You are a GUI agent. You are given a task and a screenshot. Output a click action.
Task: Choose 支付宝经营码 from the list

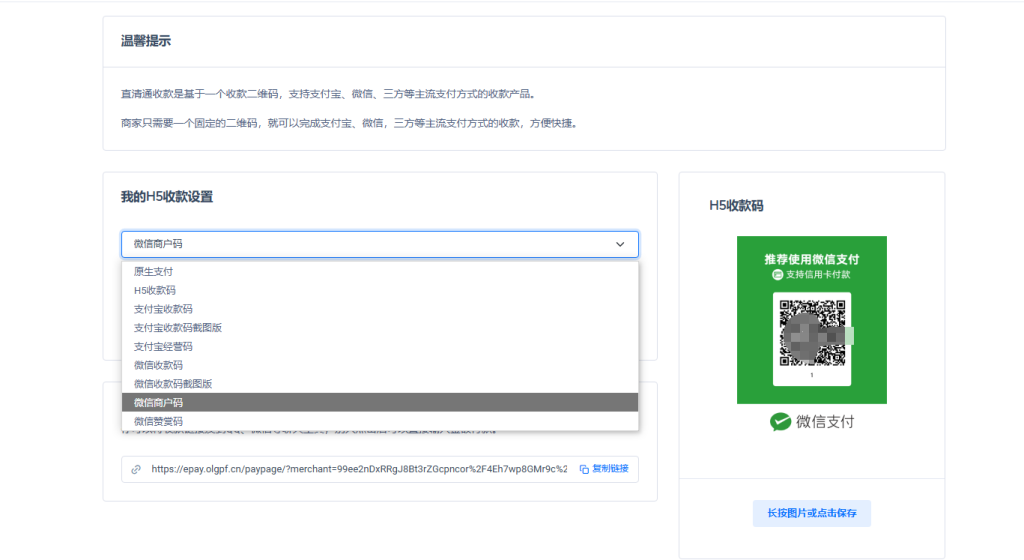click(x=379, y=347)
